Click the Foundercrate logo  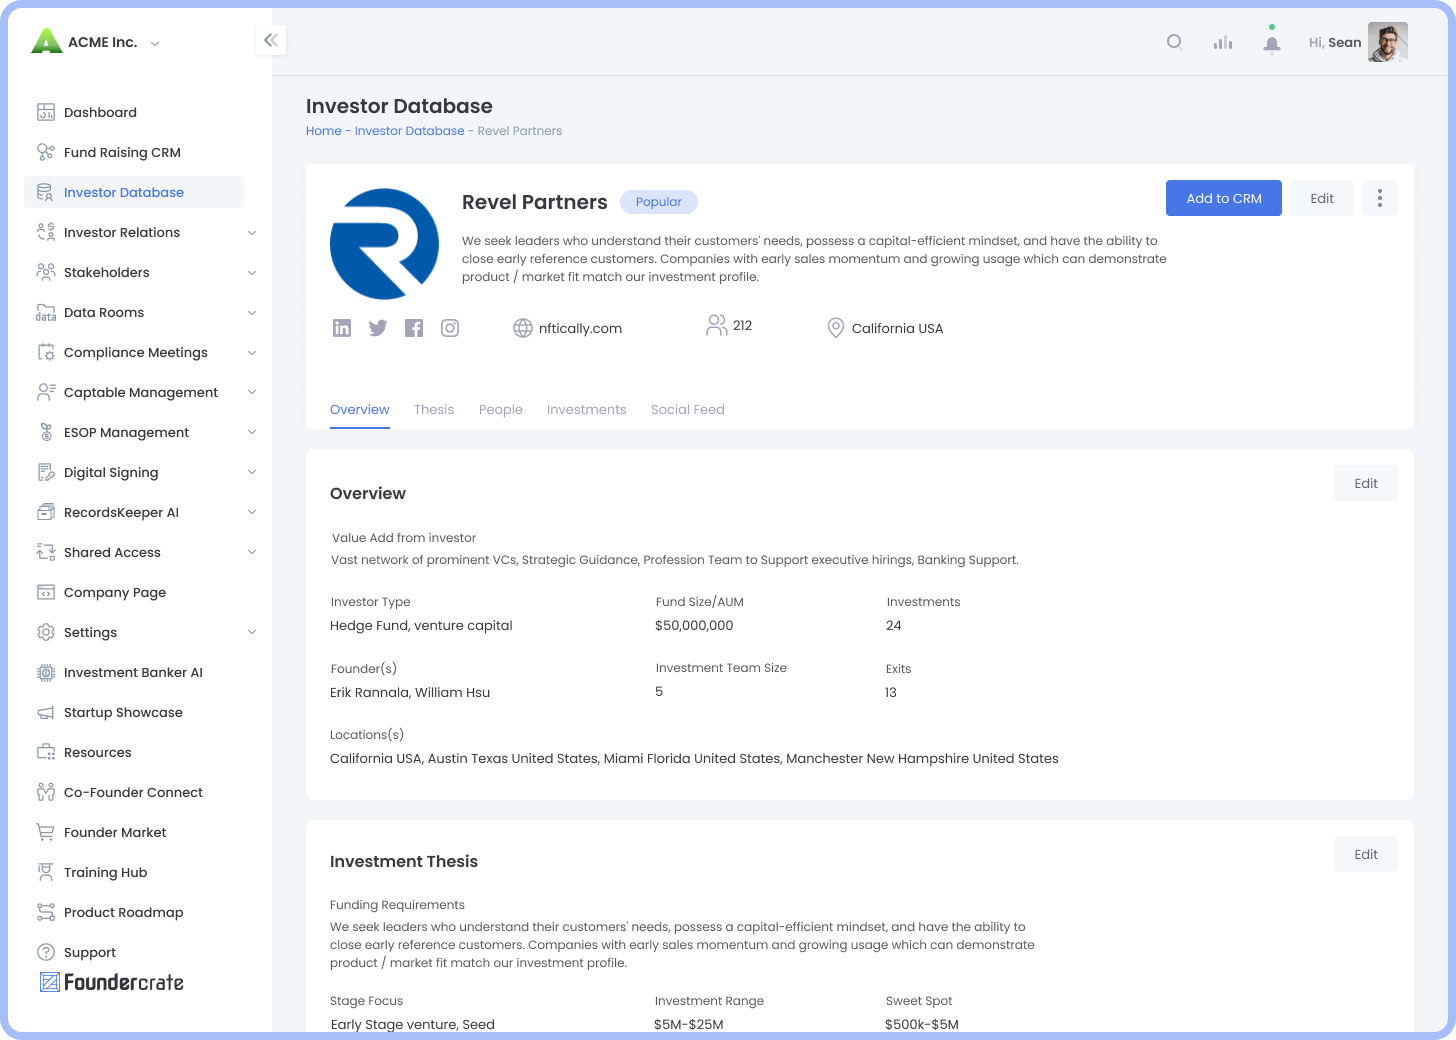click(x=112, y=982)
